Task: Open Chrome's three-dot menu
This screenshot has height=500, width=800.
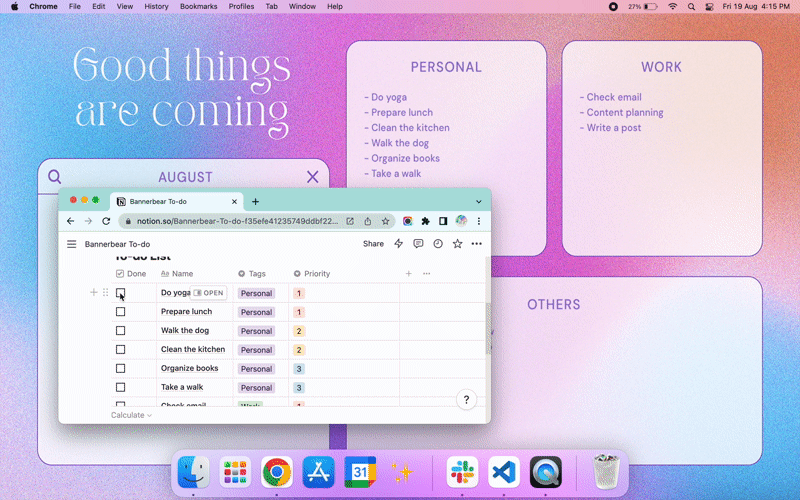Action: pos(479,221)
